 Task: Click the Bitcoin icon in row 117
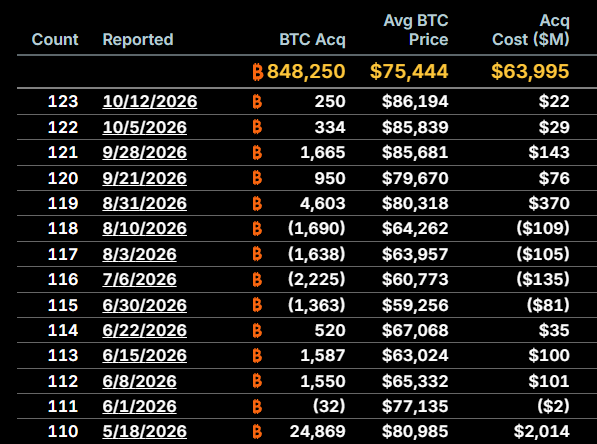[x=257, y=254]
